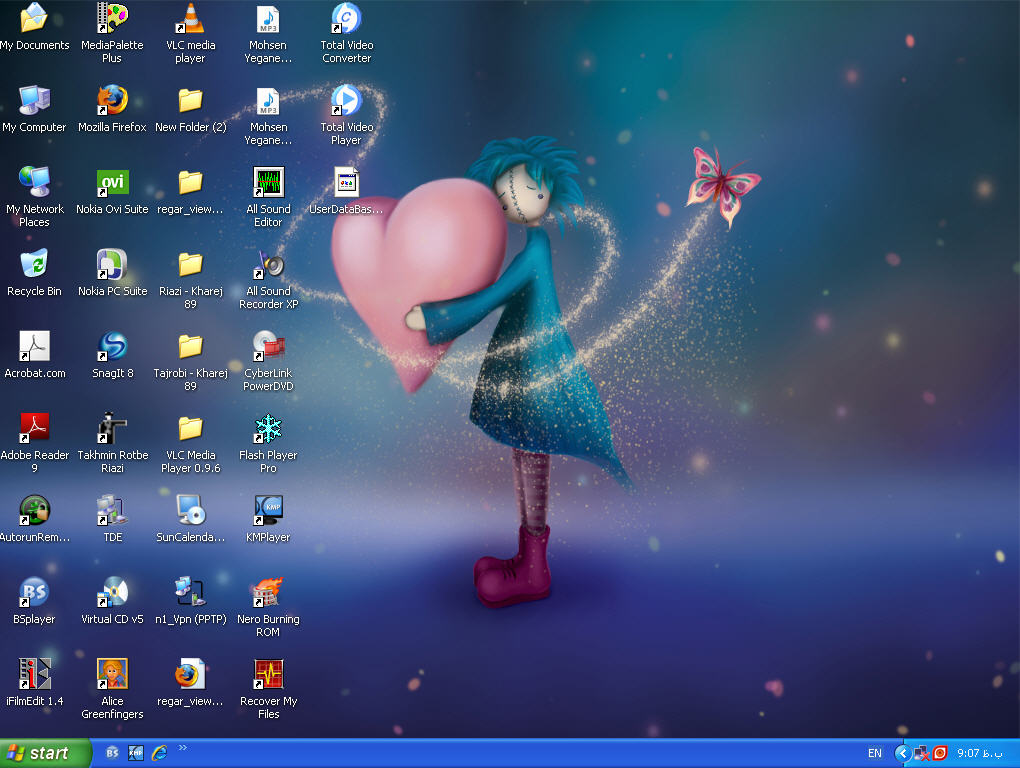Click the All Sound Editor icon
The width and height of the screenshot is (1020, 768).
pyautogui.click(x=268, y=182)
